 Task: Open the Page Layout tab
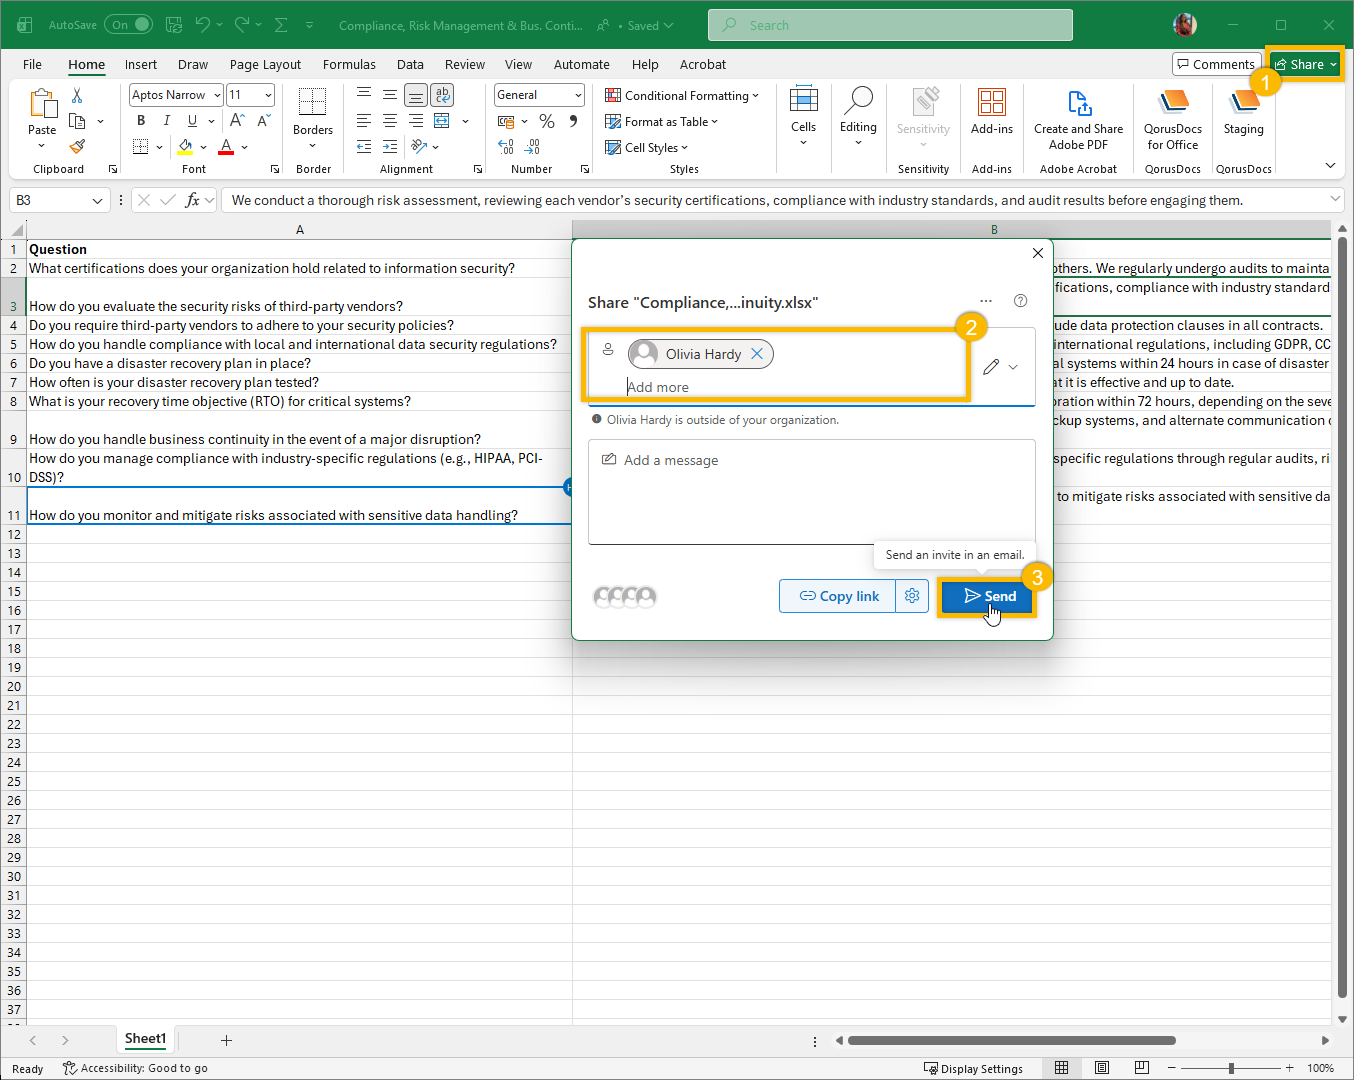coord(265,65)
